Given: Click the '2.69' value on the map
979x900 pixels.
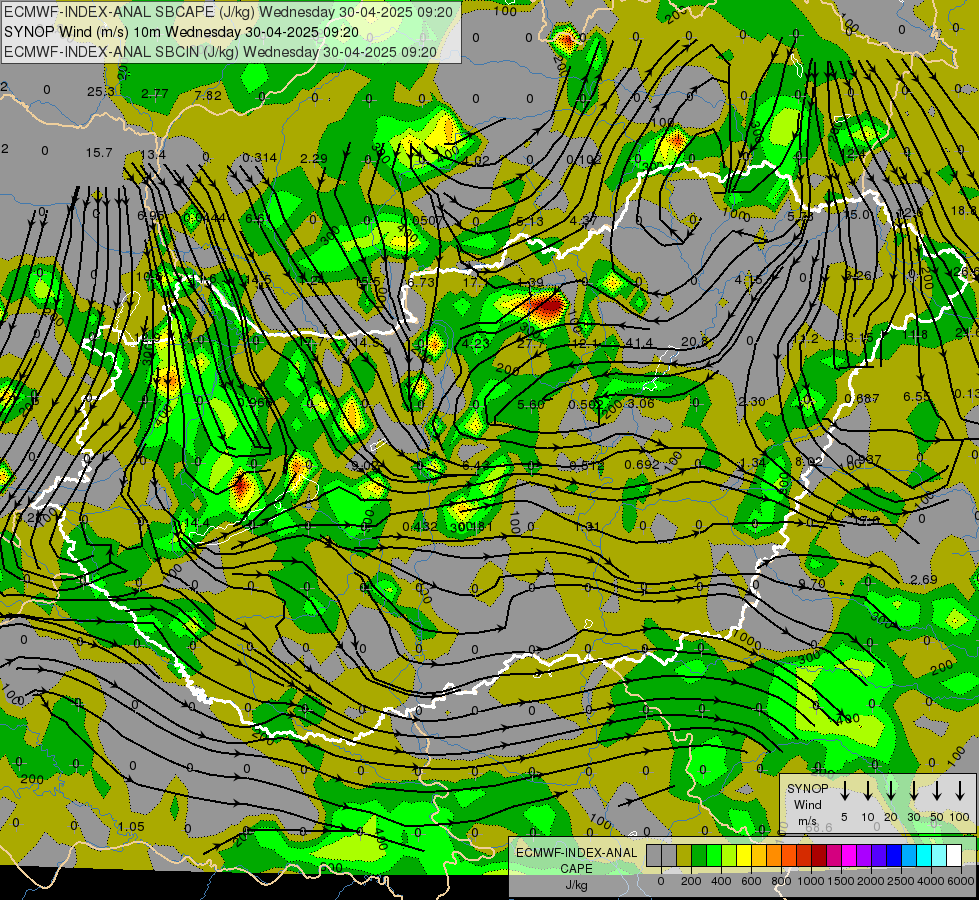Looking at the screenshot, I should click(x=923, y=579).
